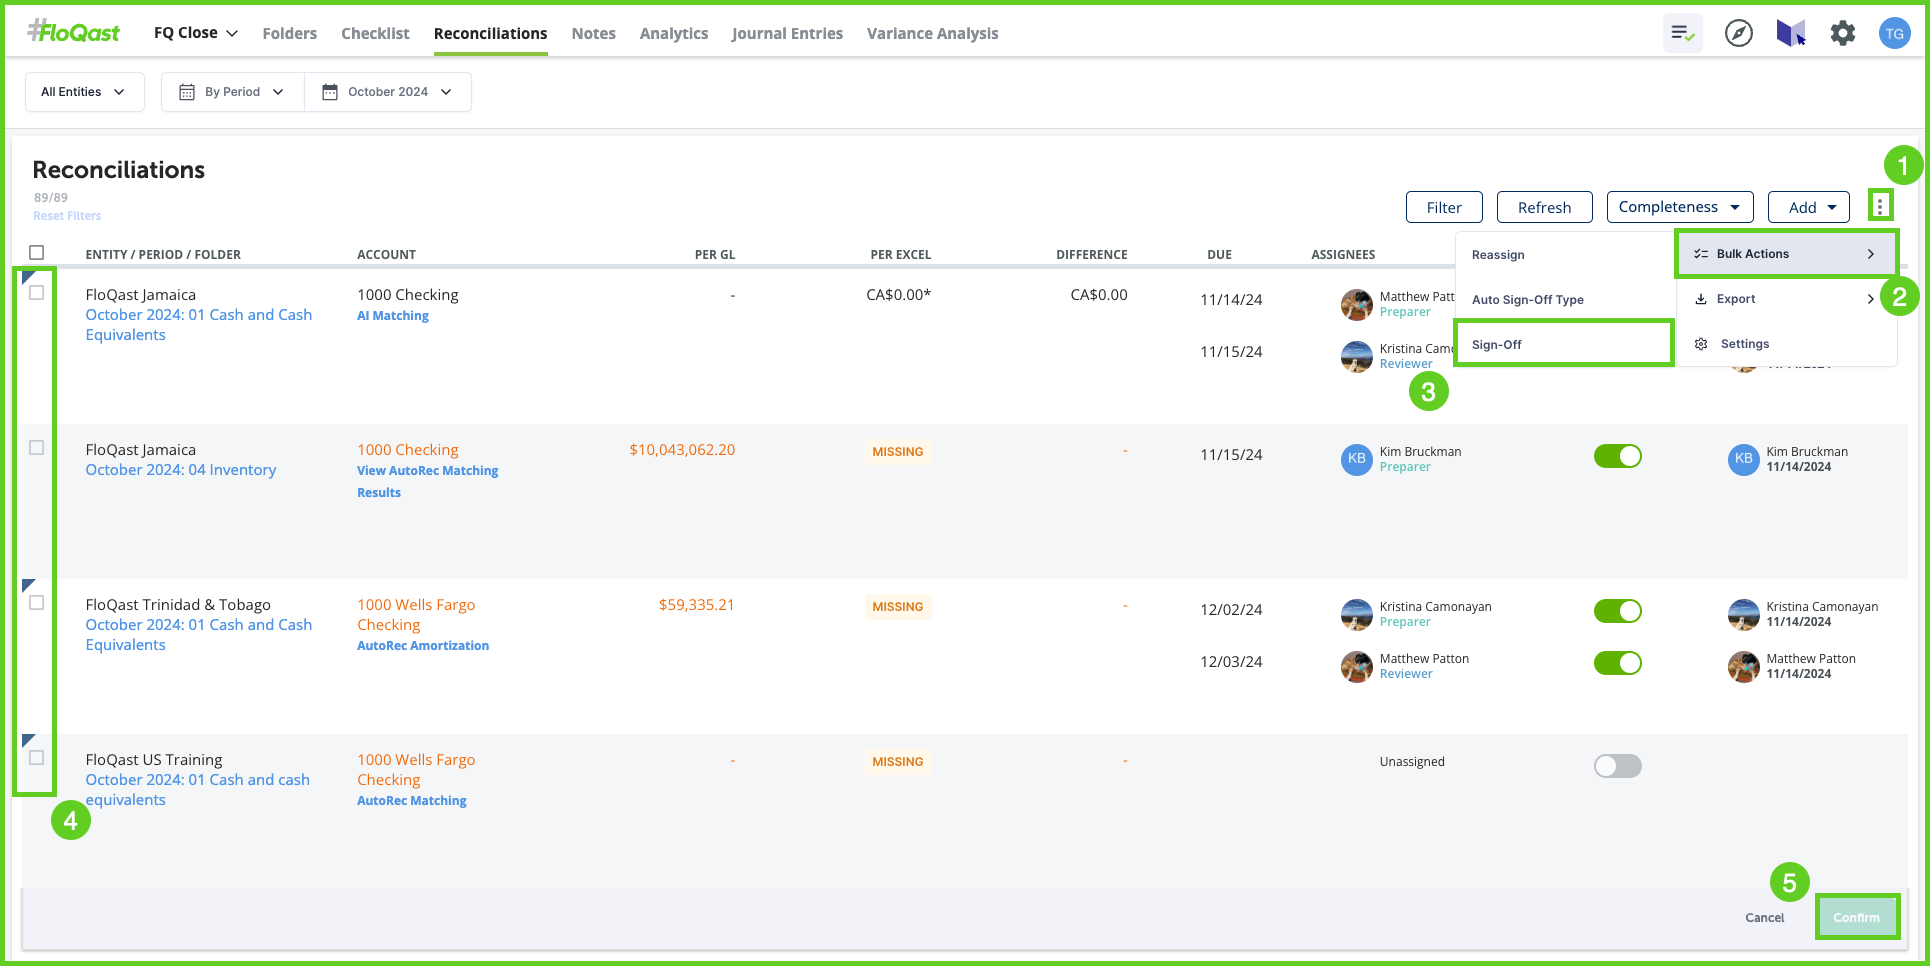Open the All Entities dropdown
The height and width of the screenshot is (966, 1930).
coord(85,92)
